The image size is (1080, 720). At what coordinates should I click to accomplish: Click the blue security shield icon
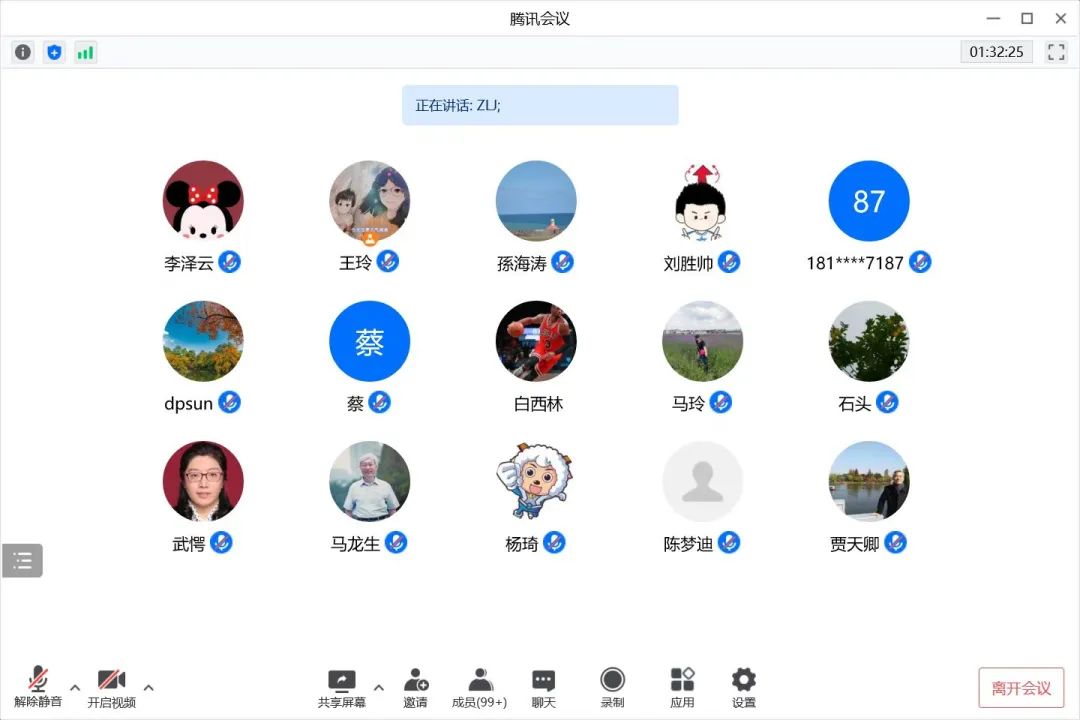pyautogui.click(x=54, y=52)
